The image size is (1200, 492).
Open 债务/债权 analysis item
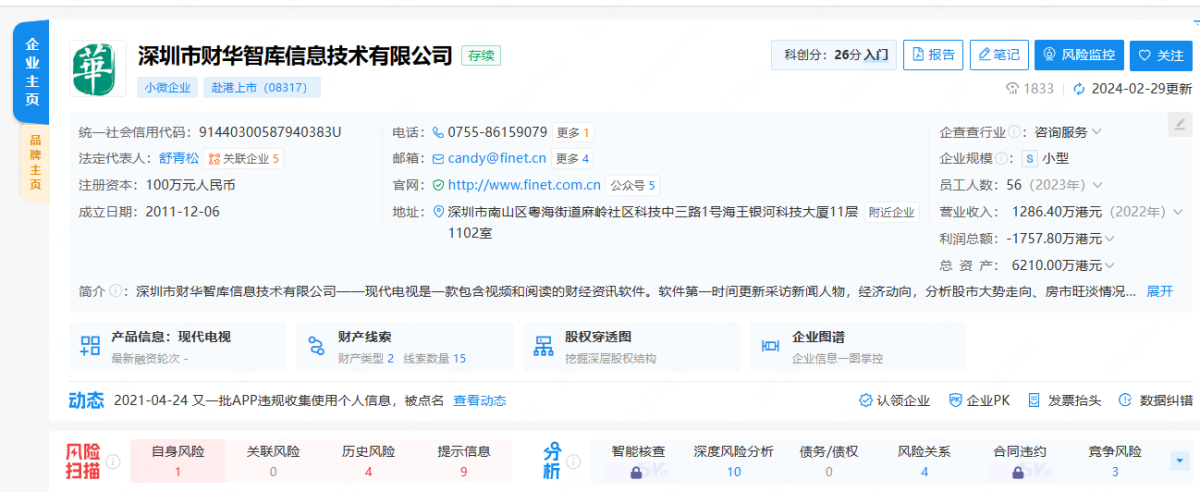(x=829, y=461)
